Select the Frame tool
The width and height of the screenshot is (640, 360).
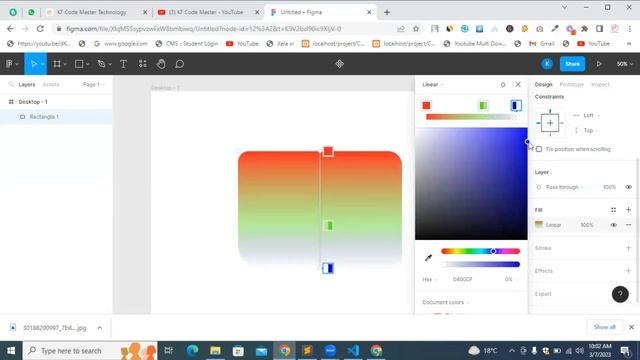[x=57, y=64]
